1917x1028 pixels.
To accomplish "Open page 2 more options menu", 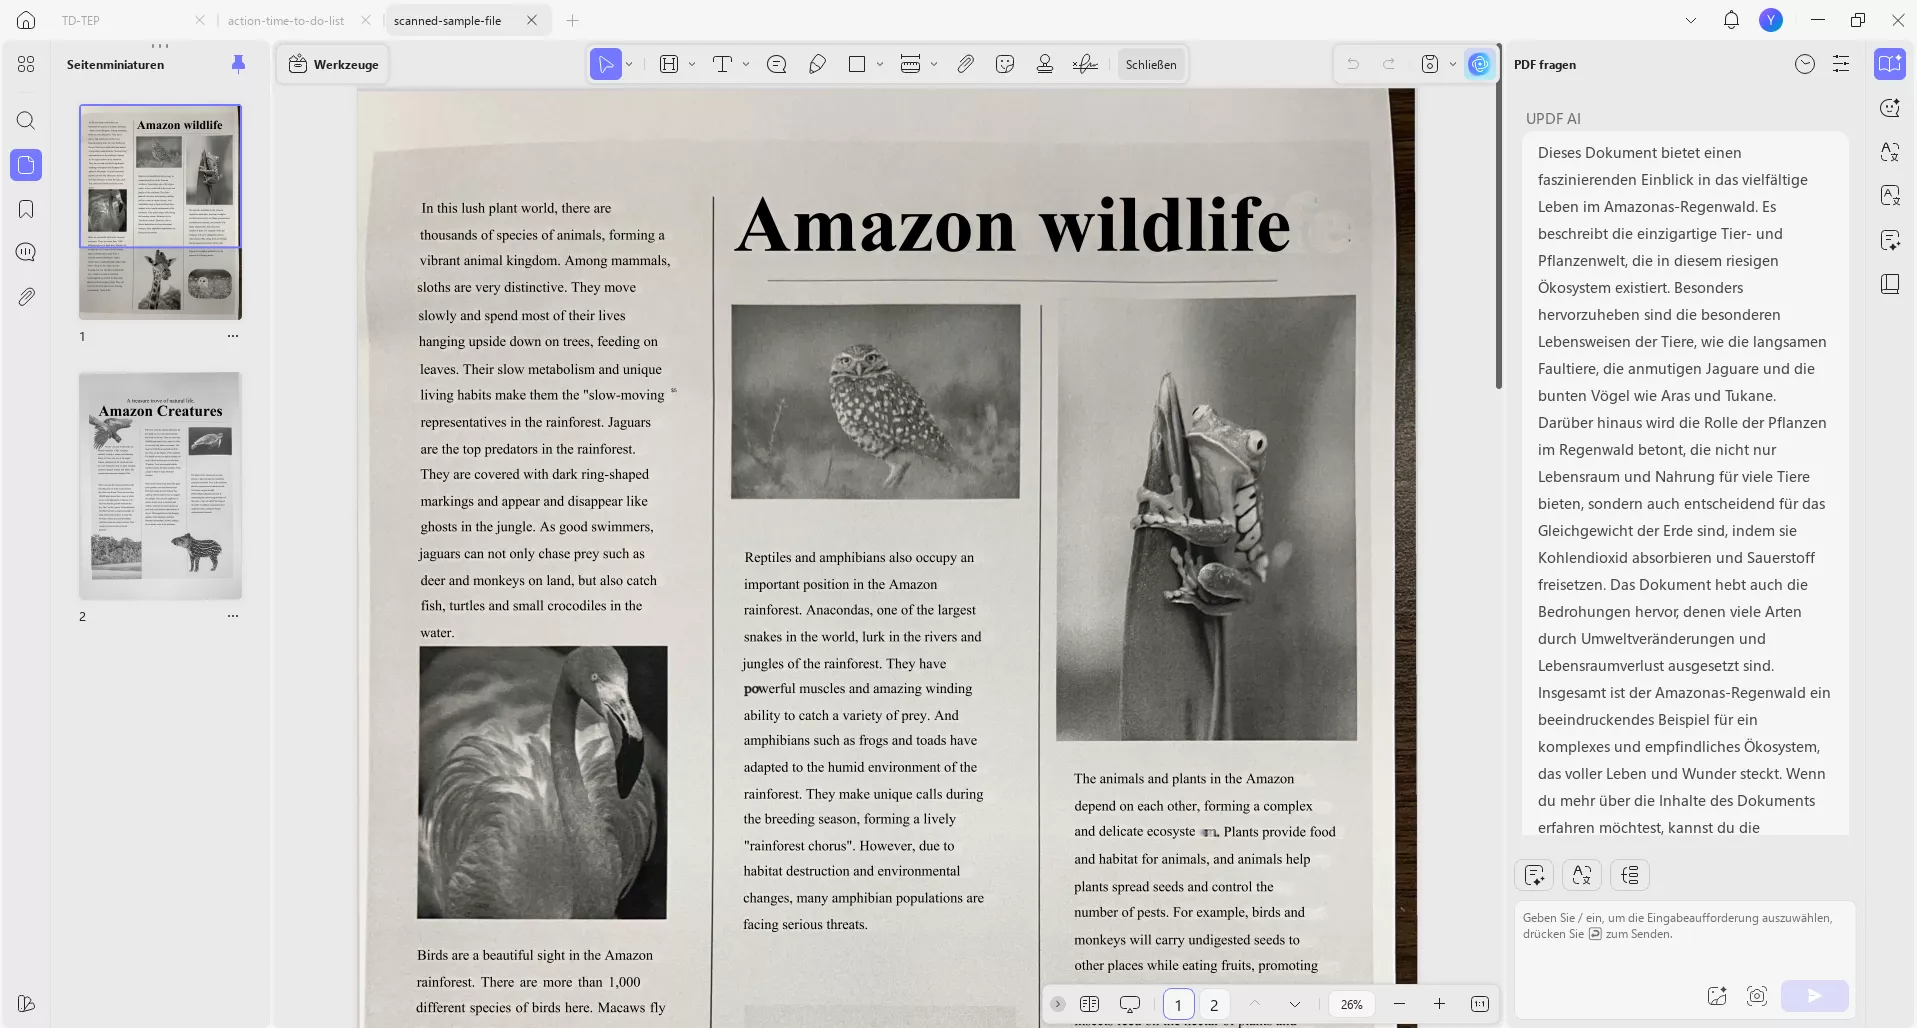I will [233, 616].
